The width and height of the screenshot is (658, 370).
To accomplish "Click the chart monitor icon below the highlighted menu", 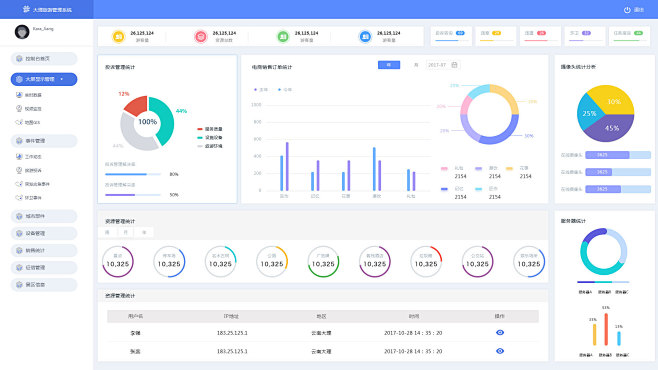I will [19, 95].
